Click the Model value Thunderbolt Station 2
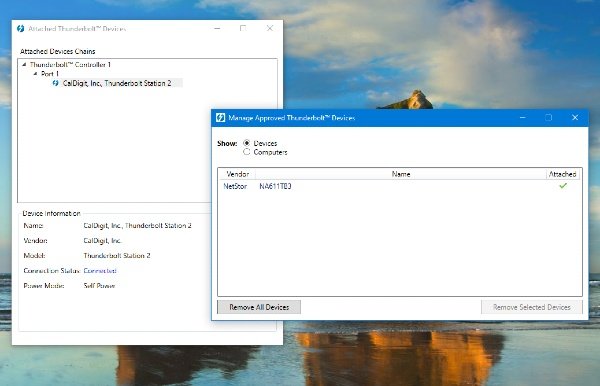Image resolution: width=600 pixels, height=386 pixels. tap(117, 256)
